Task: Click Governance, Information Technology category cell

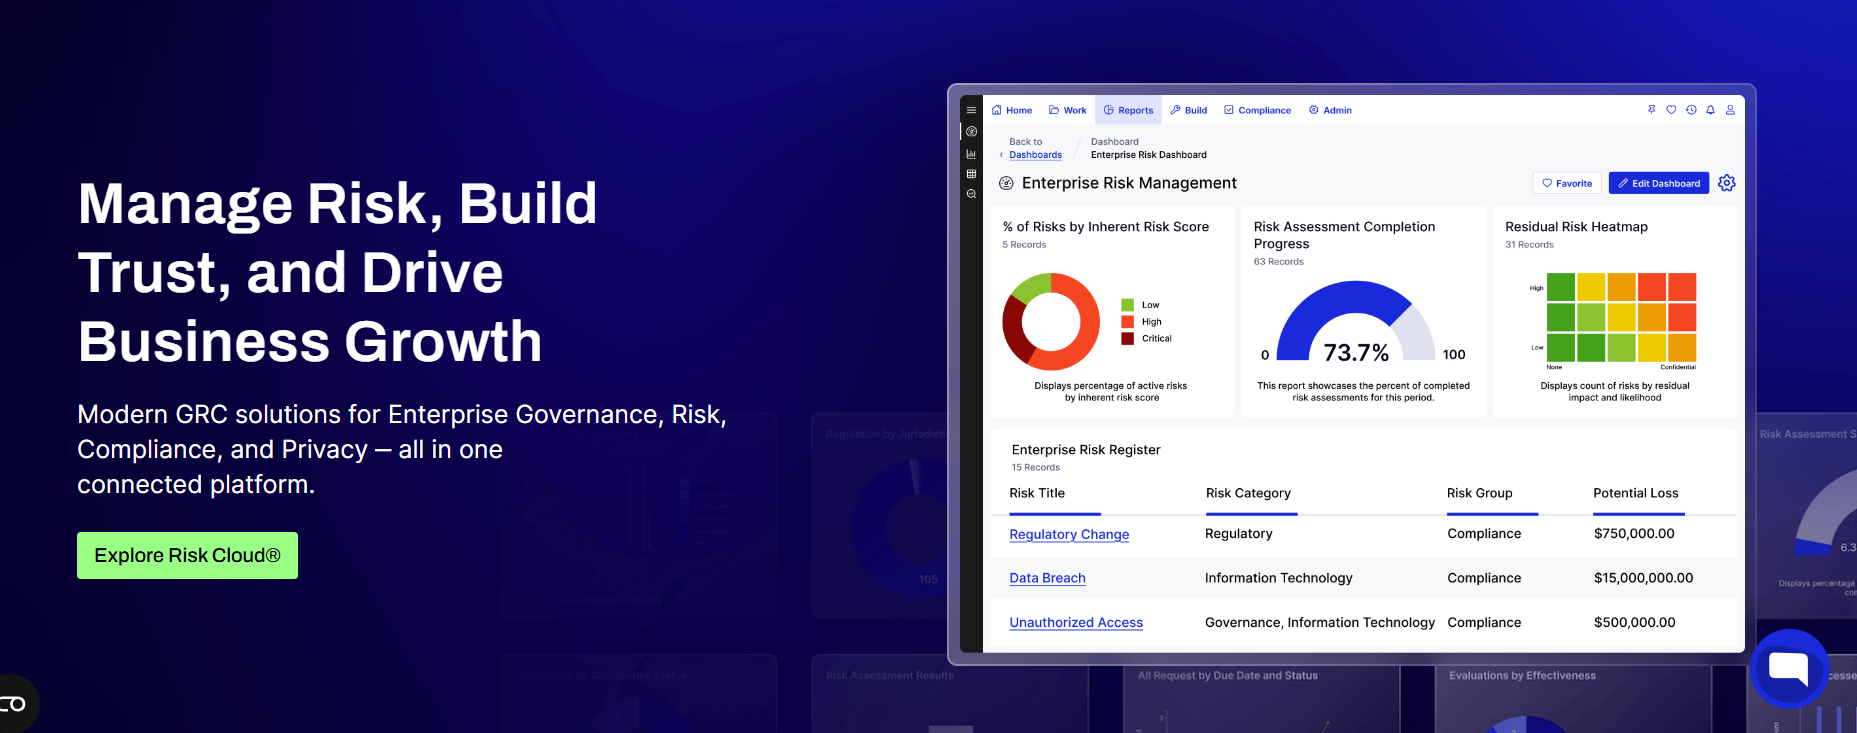Action: pos(1319,622)
